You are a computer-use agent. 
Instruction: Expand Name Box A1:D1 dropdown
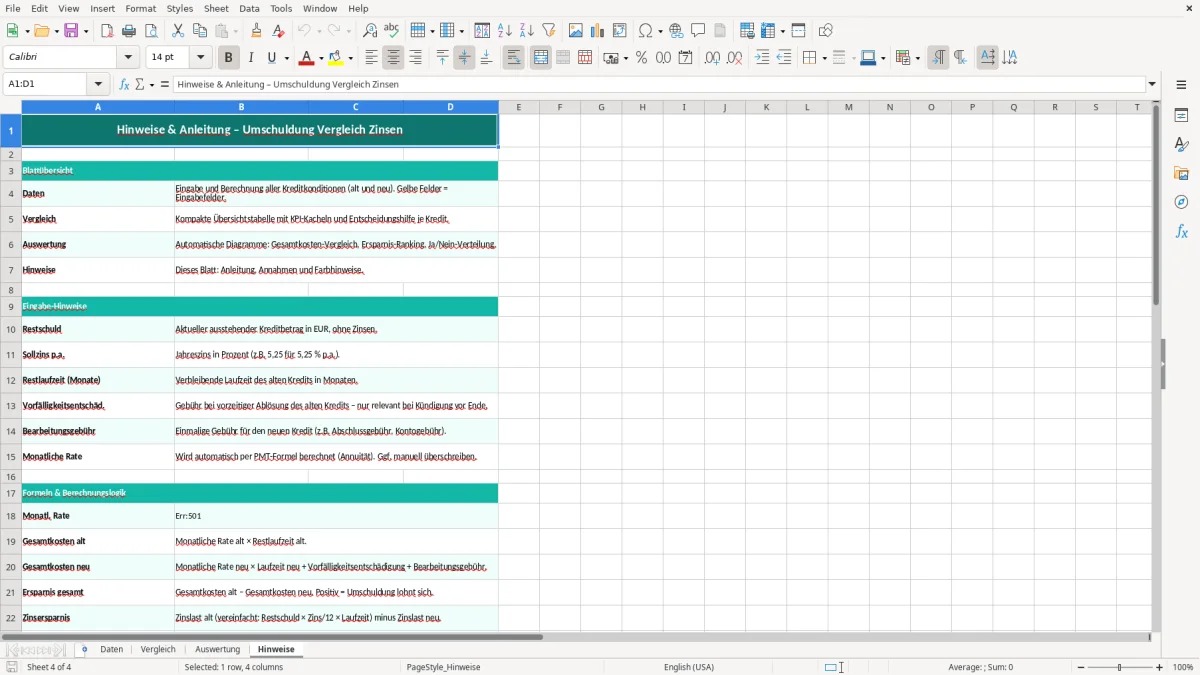click(99, 84)
